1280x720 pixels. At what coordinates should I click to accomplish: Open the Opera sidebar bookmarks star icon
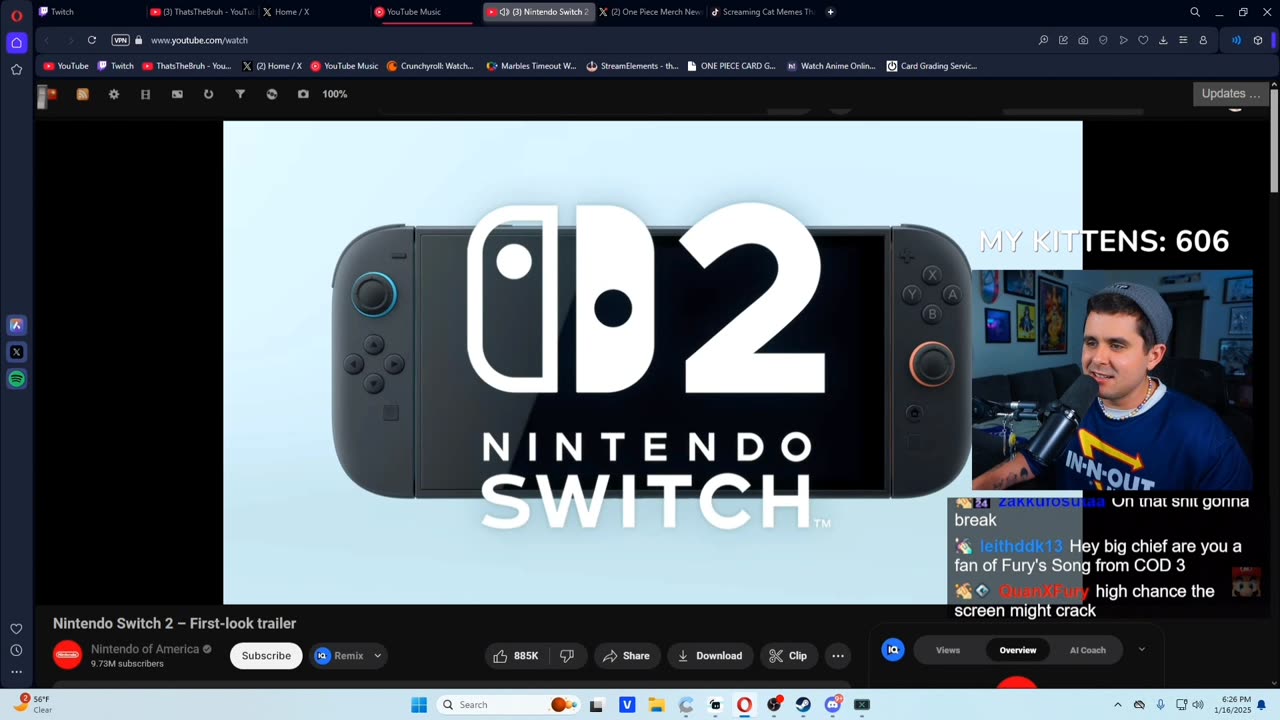pyautogui.click(x=16, y=69)
